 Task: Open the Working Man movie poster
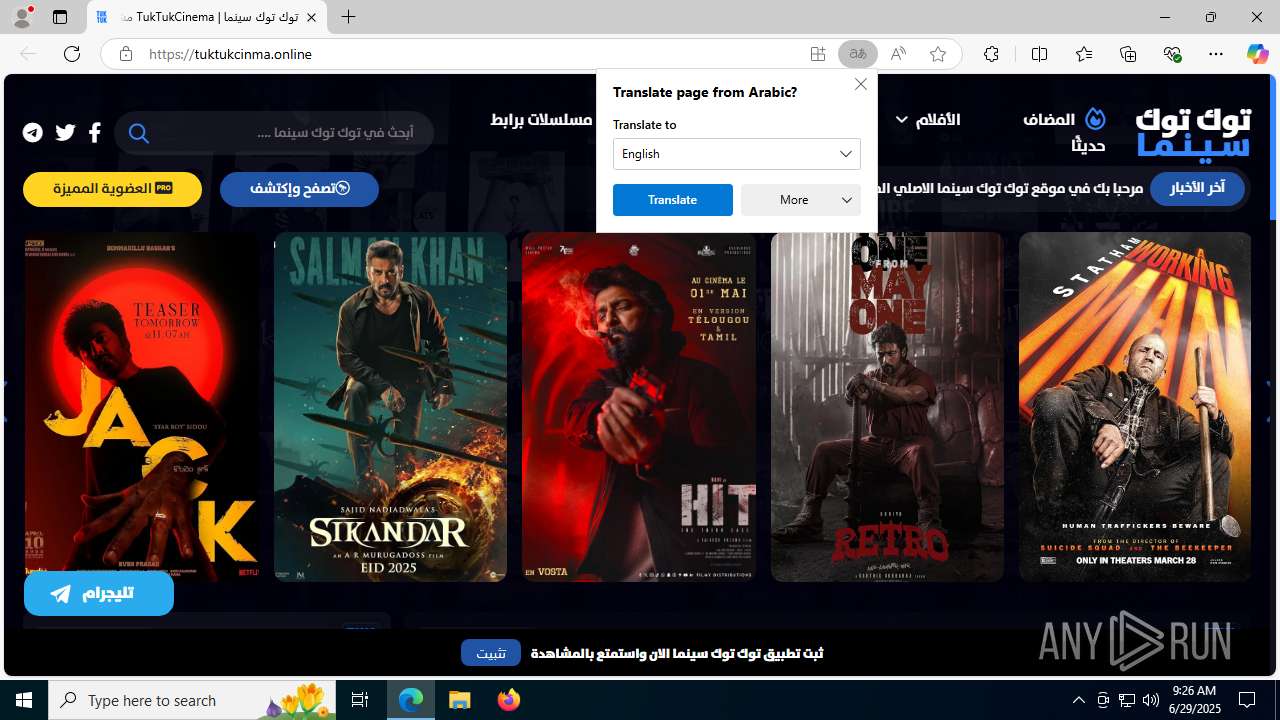click(1135, 407)
